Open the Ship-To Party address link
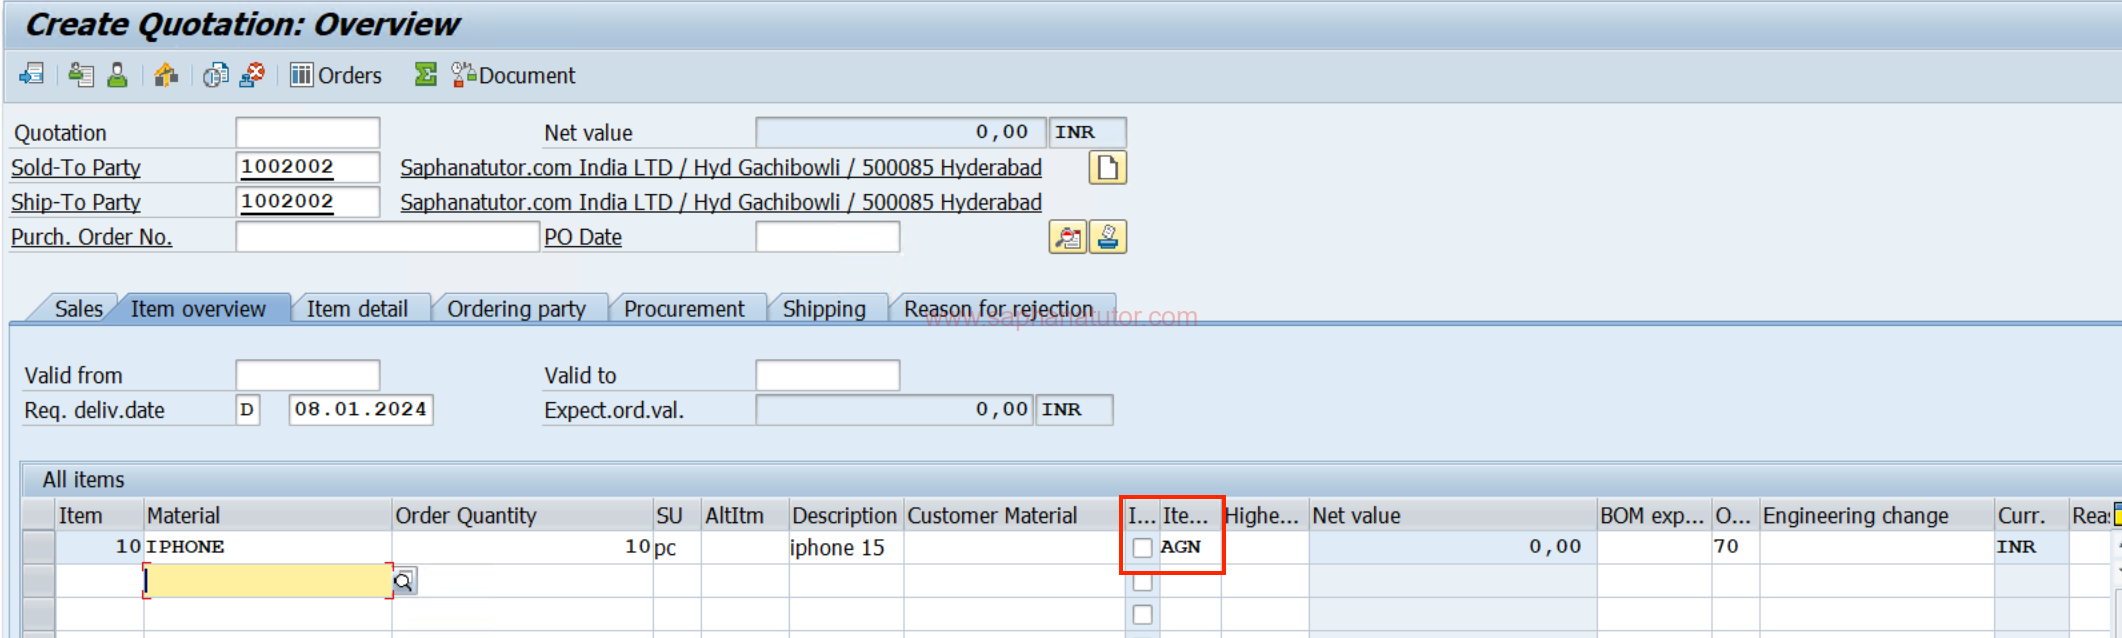This screenshot has height=638, width=2122. pos(721,202)
